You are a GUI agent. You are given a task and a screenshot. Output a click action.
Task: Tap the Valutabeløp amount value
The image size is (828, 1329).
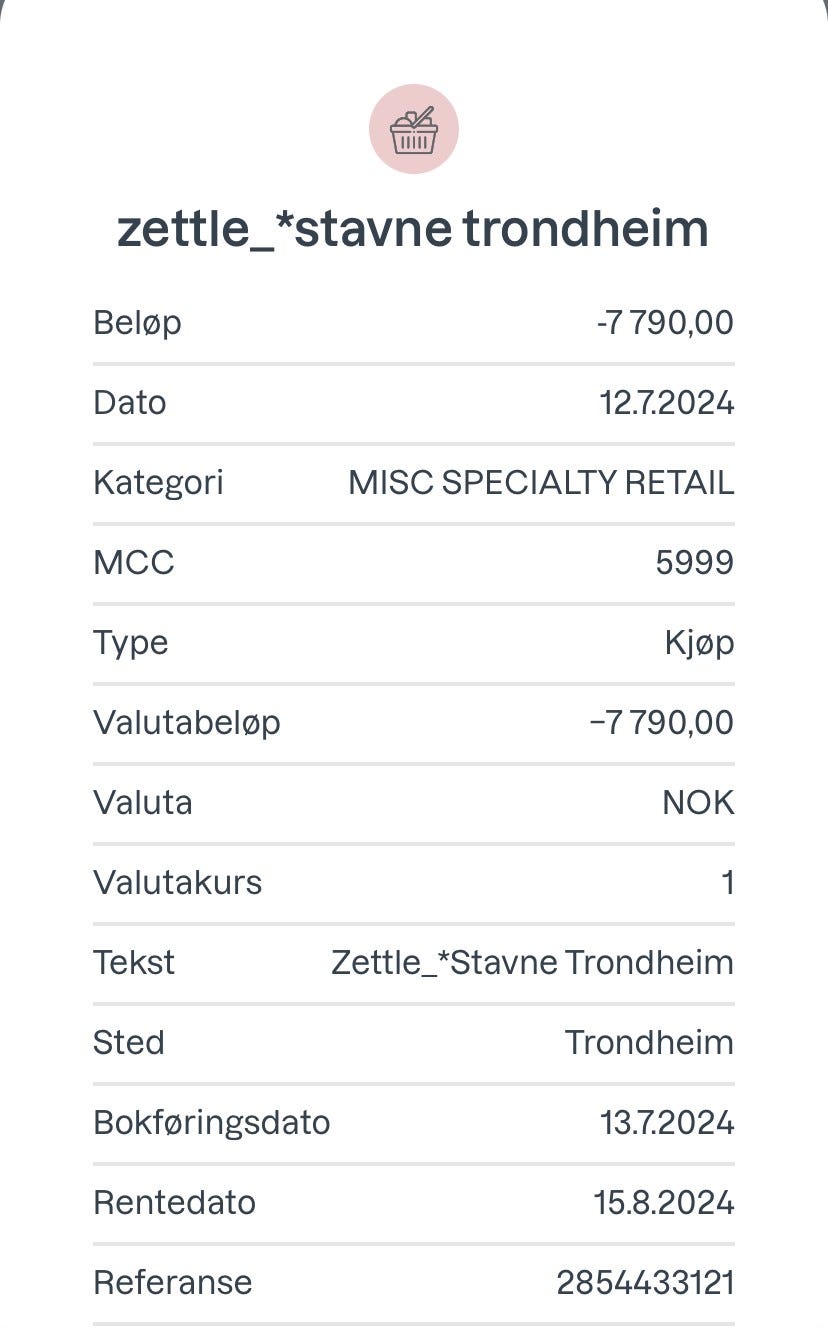[x=661, y=723]
